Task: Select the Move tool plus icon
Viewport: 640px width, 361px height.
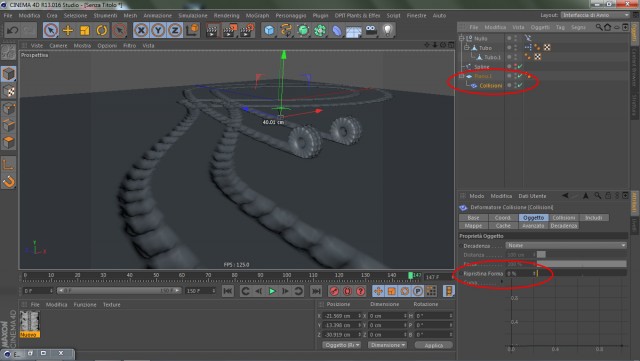Action: point(68,30)
